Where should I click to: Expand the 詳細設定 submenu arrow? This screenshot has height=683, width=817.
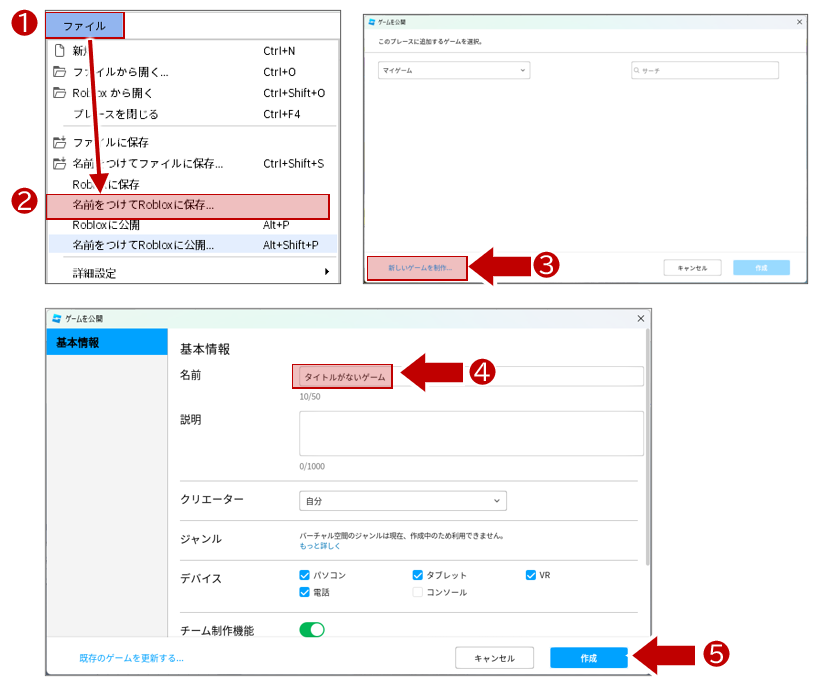(x=327, y=271)
